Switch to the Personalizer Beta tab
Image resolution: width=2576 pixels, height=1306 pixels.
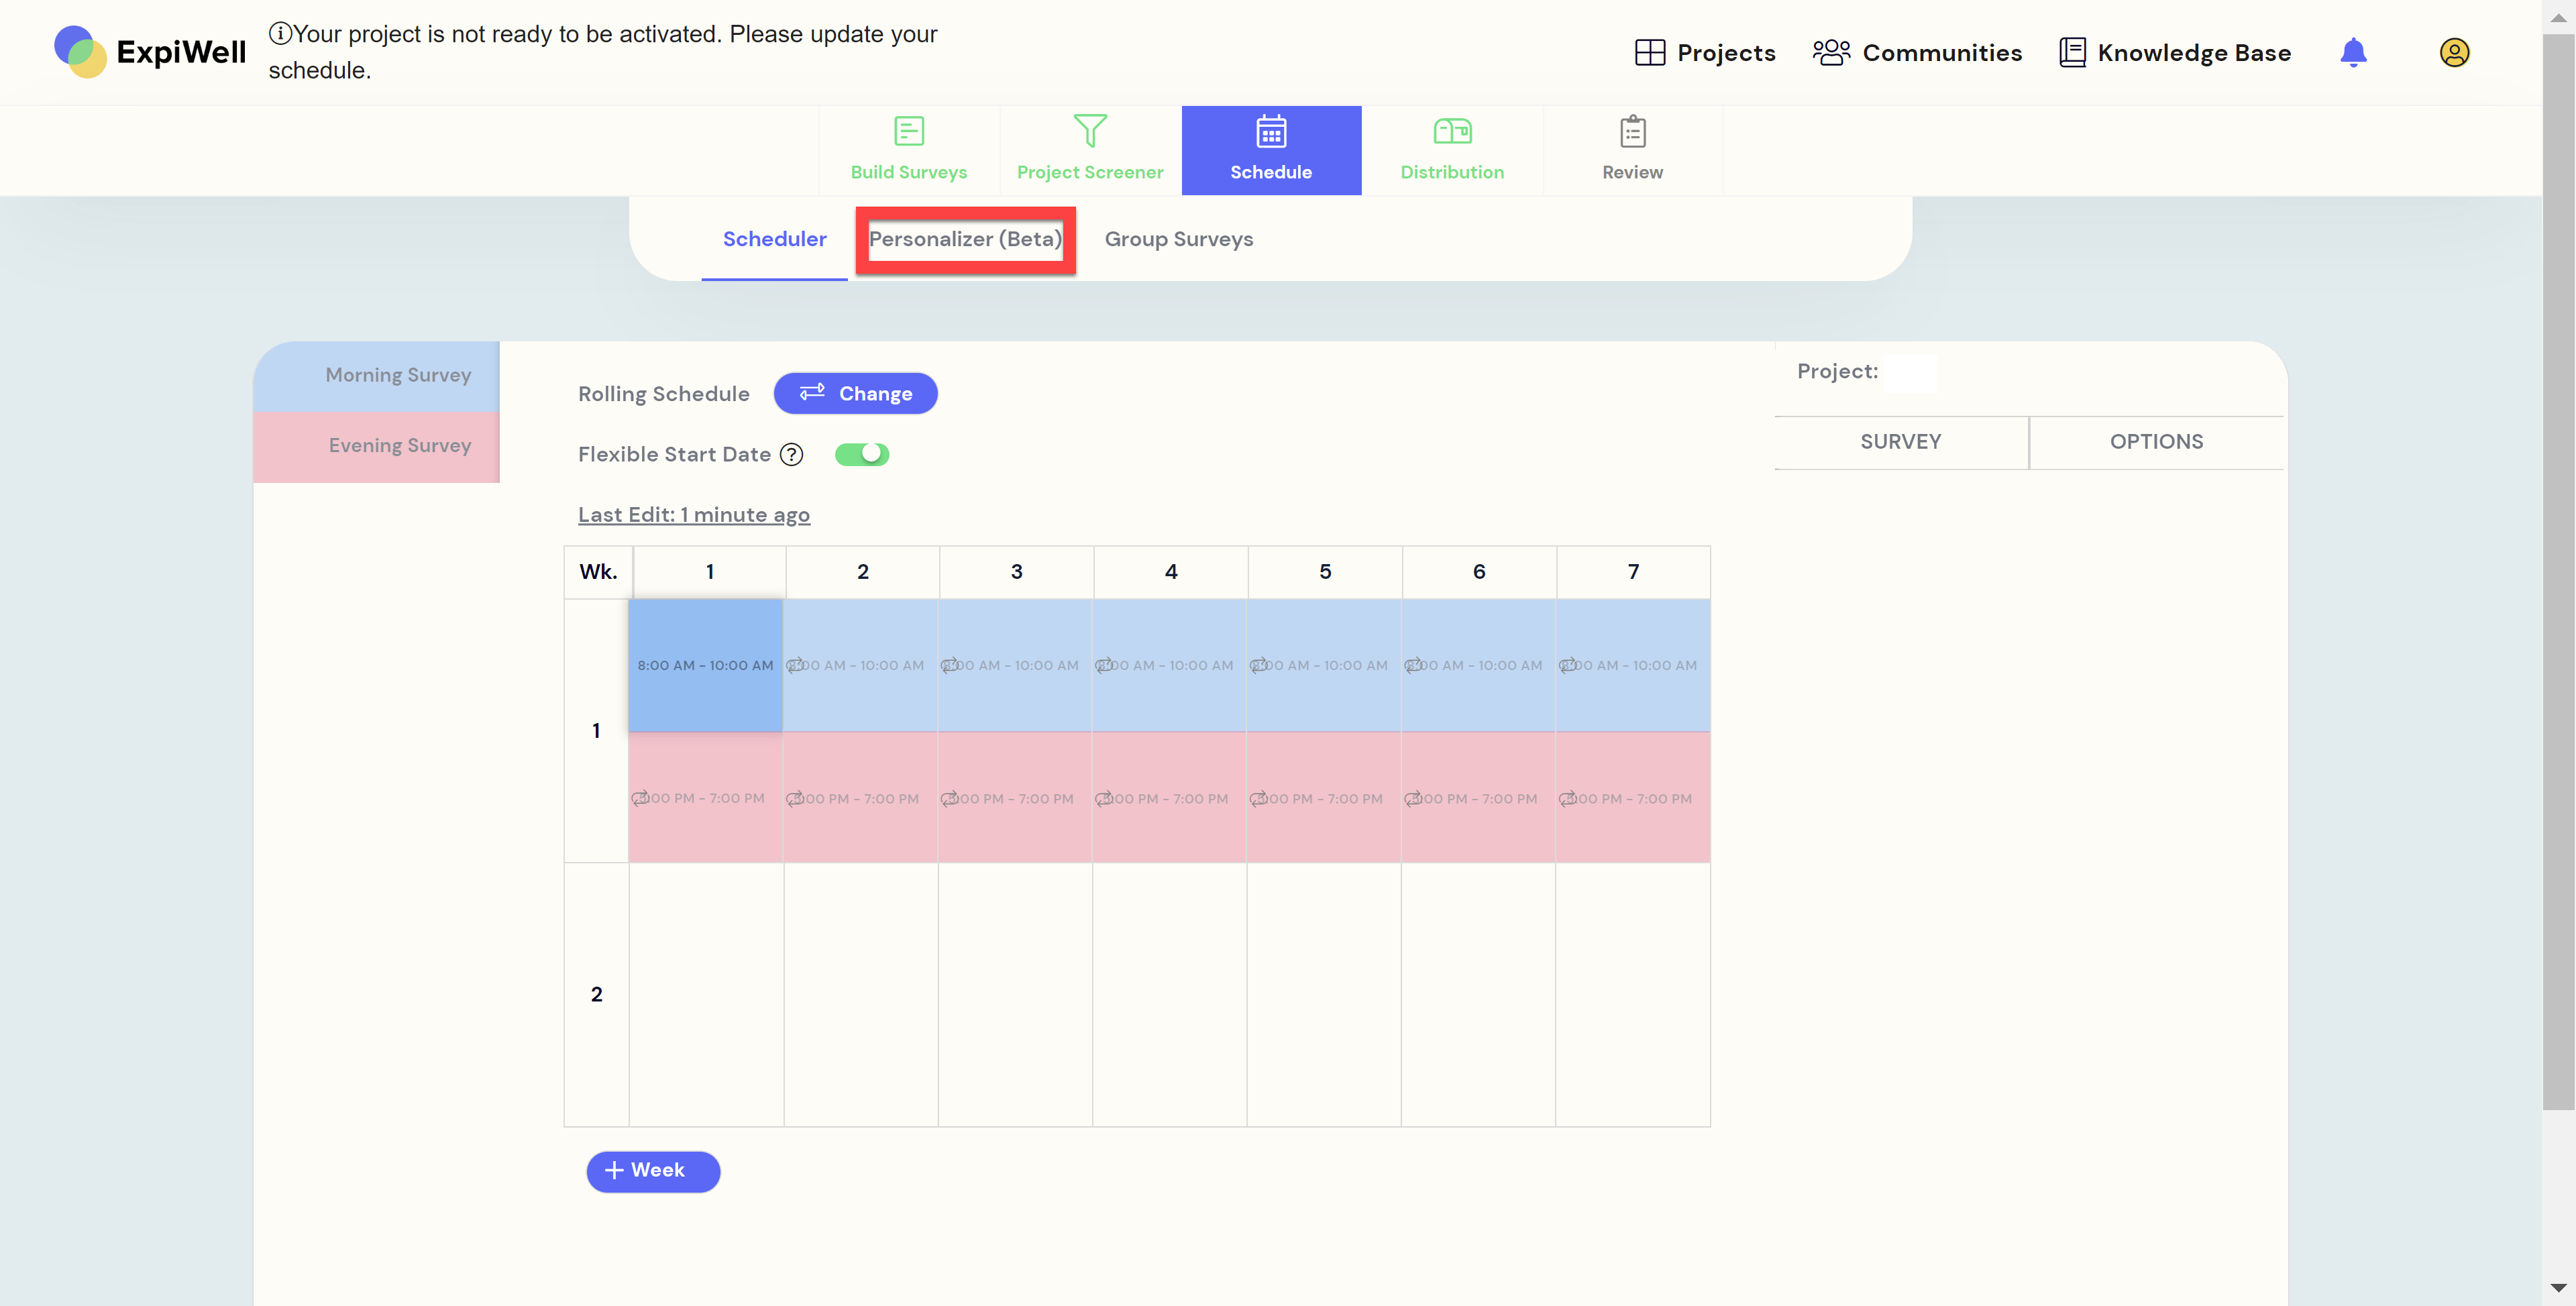966,238
